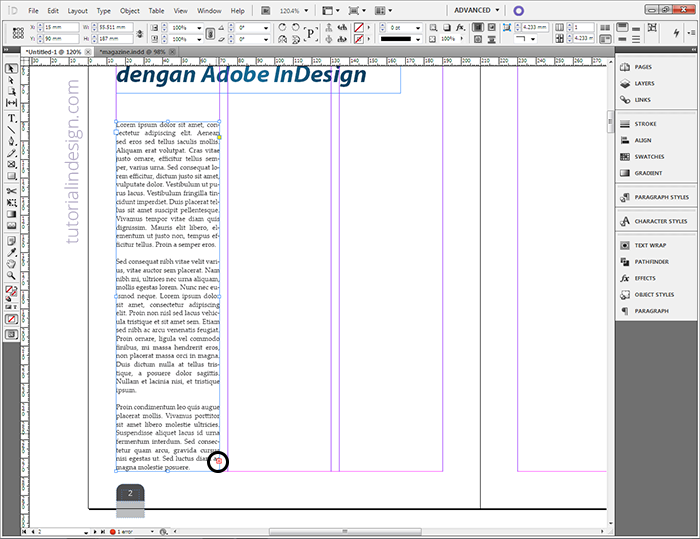Select the Note tool
Image resolution: width=700 pixels, height=539 pixels.
(x=11, y=241)
